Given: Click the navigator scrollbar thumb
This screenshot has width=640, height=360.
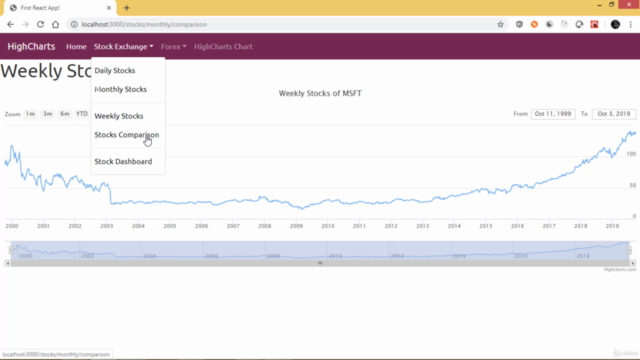Looking at the screenshot, I should click(320, 263).
